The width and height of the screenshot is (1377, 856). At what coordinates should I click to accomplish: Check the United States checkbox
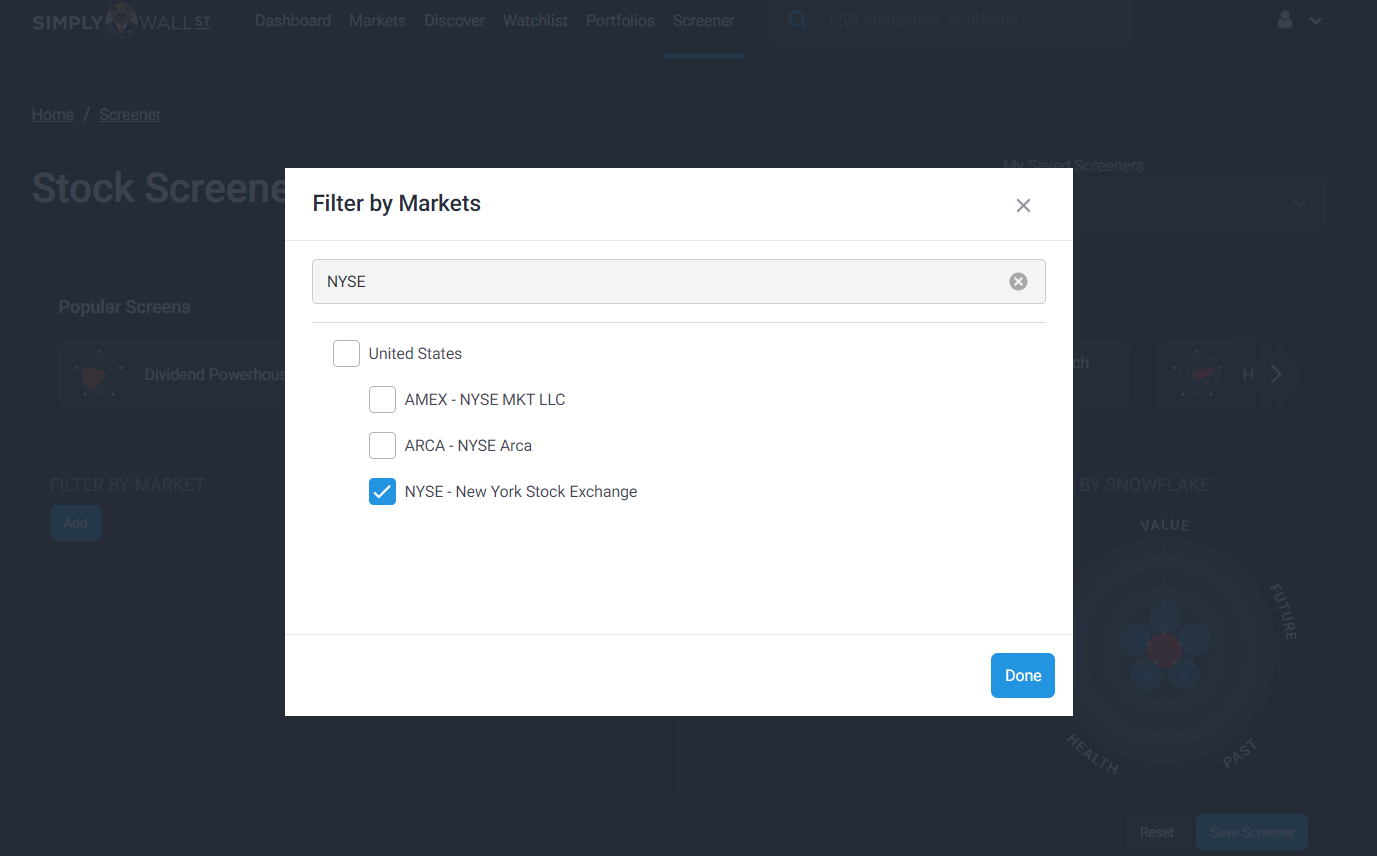pyautogui.click(x=346, y=354)
